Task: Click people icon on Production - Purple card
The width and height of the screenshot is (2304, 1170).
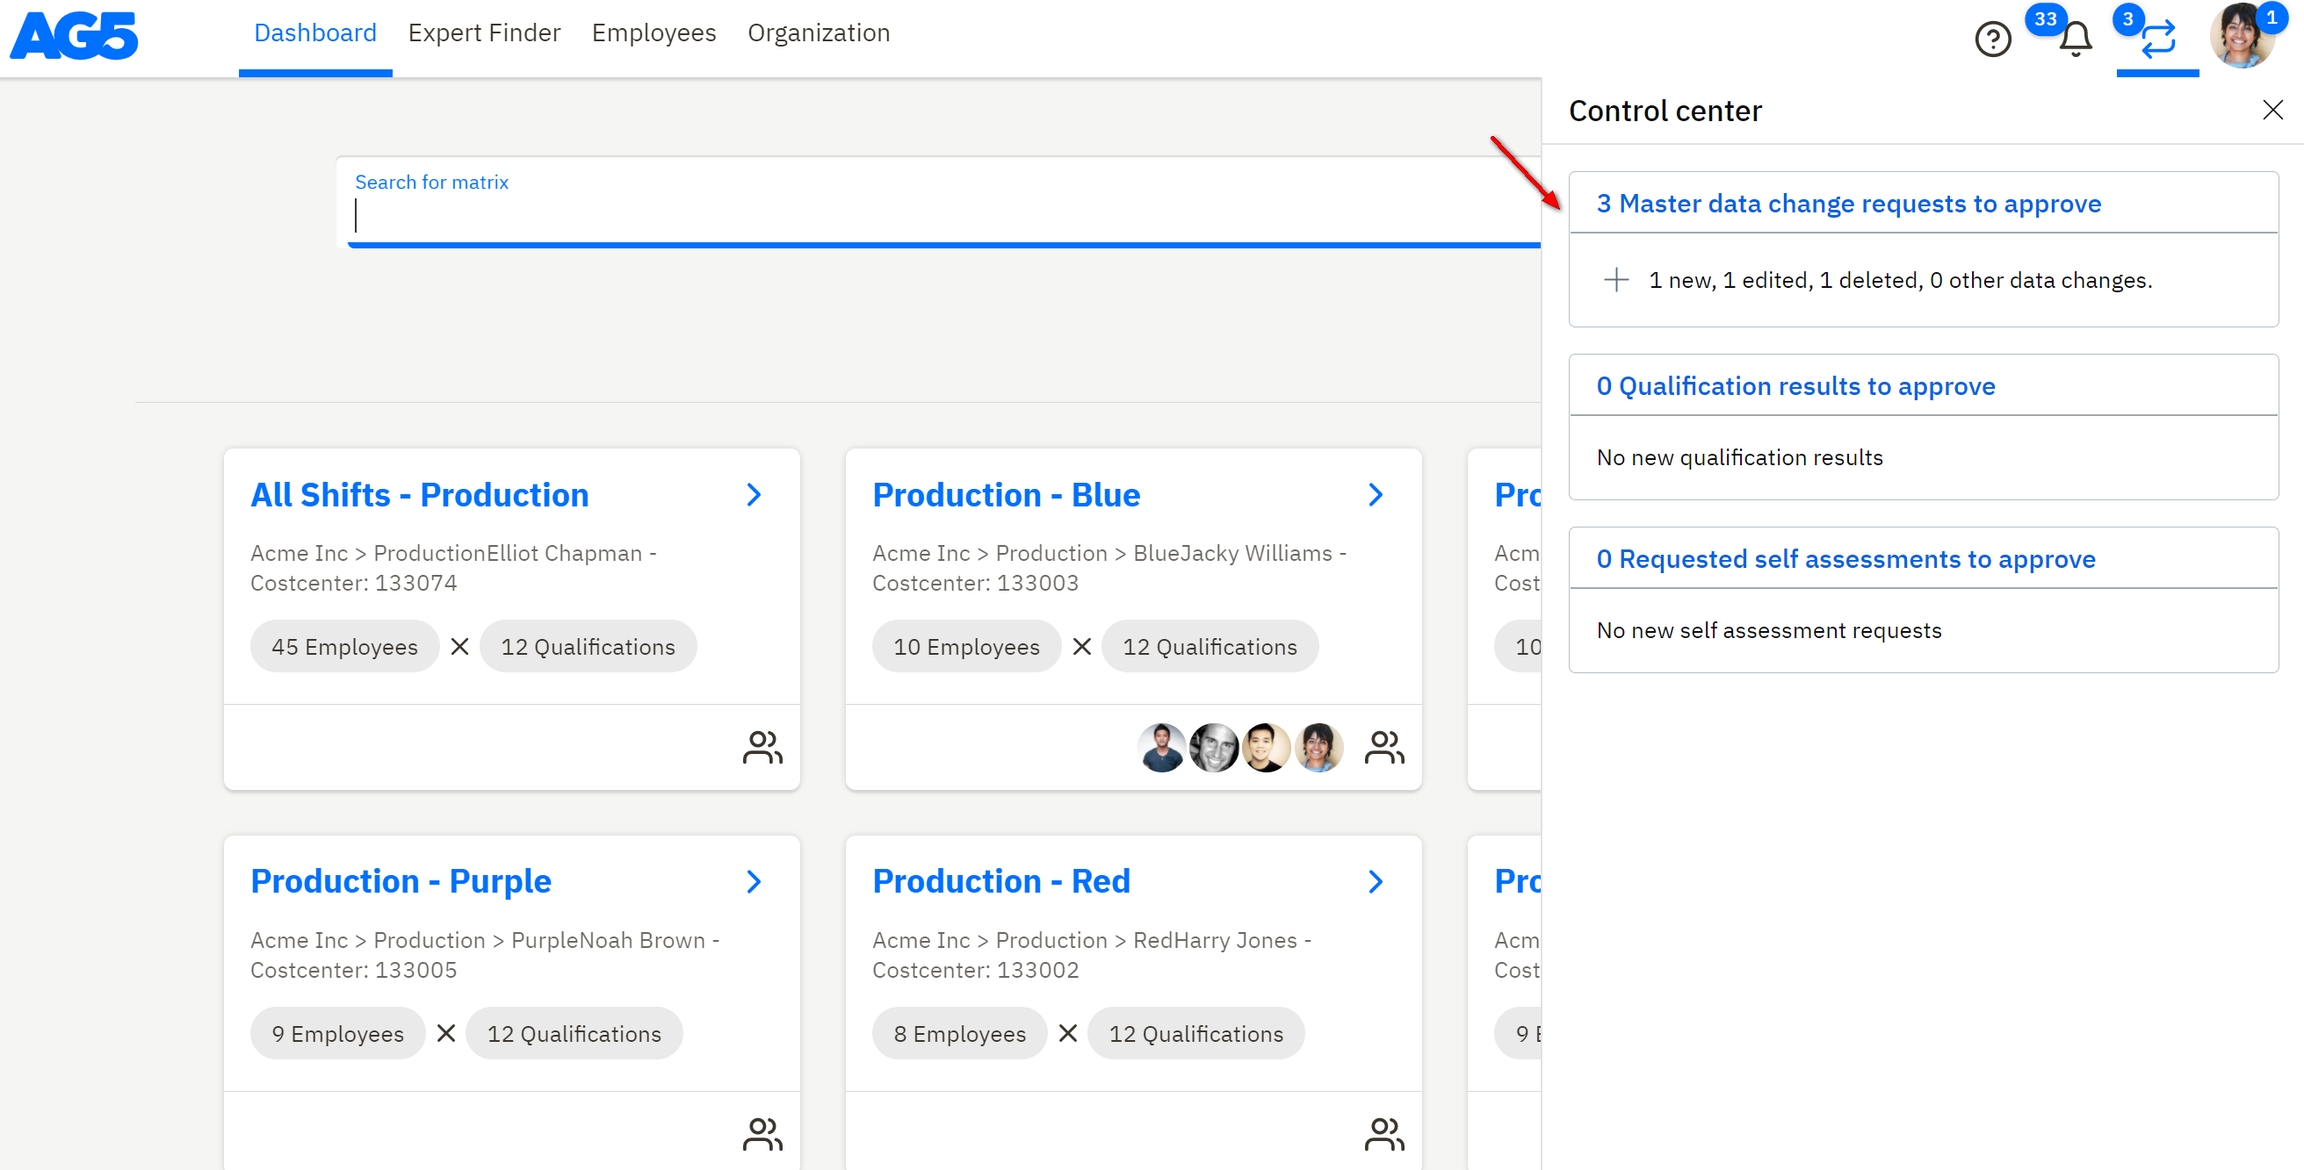Action: (762, 1134)
